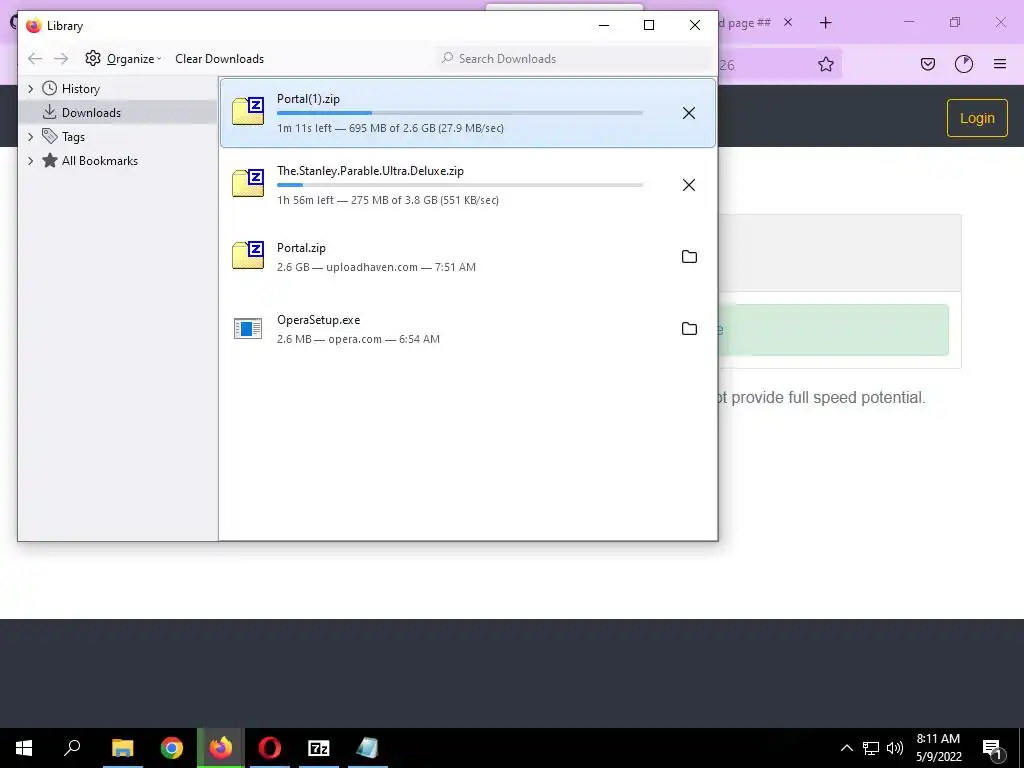
Task: Select History in the Library sidebar
Action: 80,89
